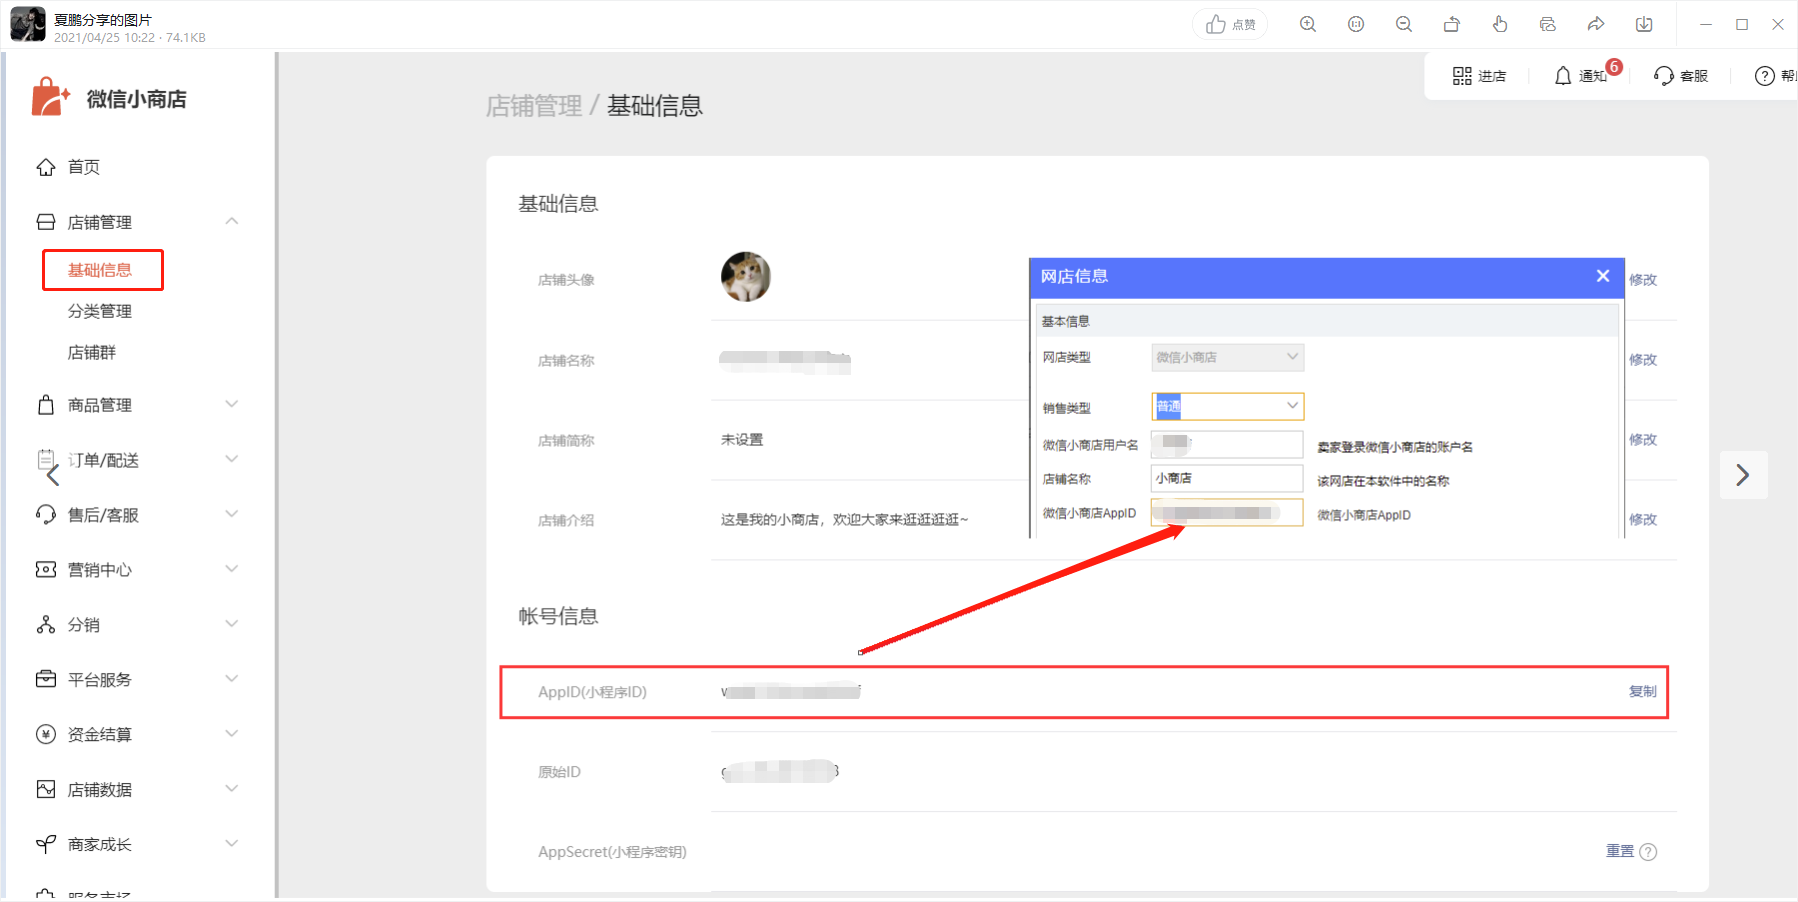Open 进店 QR code entry

click(1479, 76)
